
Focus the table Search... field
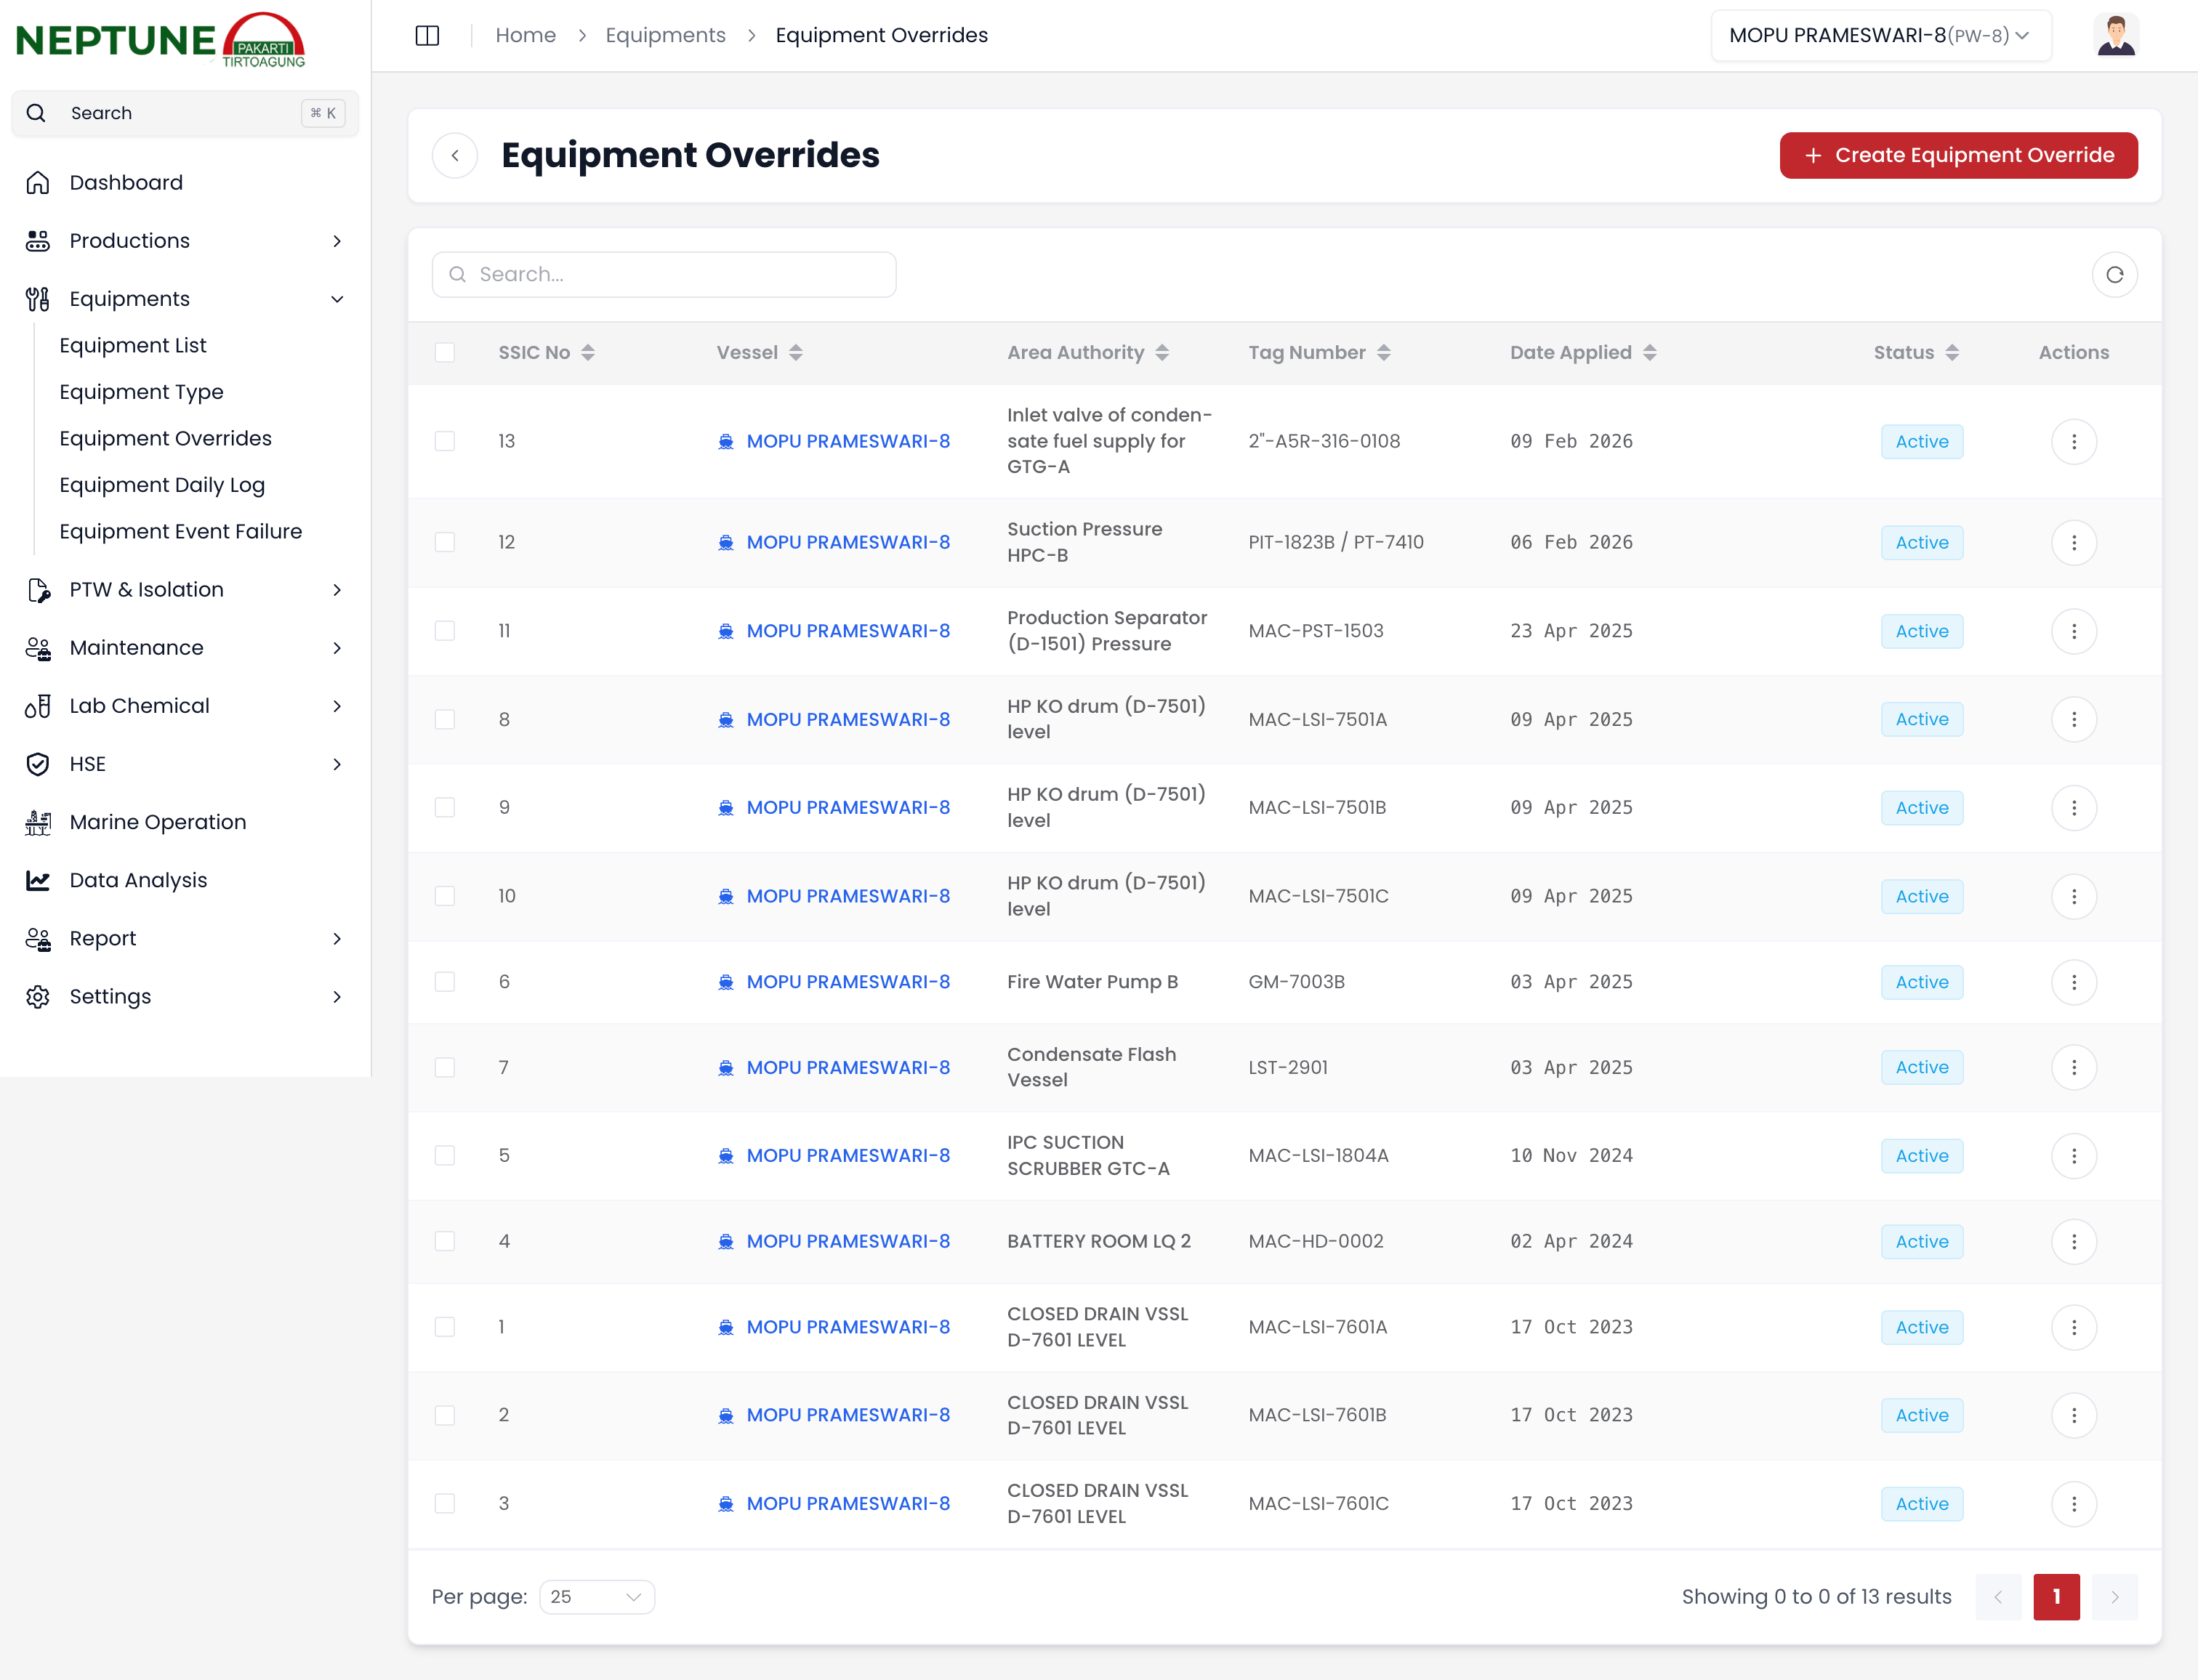point(664,275)
